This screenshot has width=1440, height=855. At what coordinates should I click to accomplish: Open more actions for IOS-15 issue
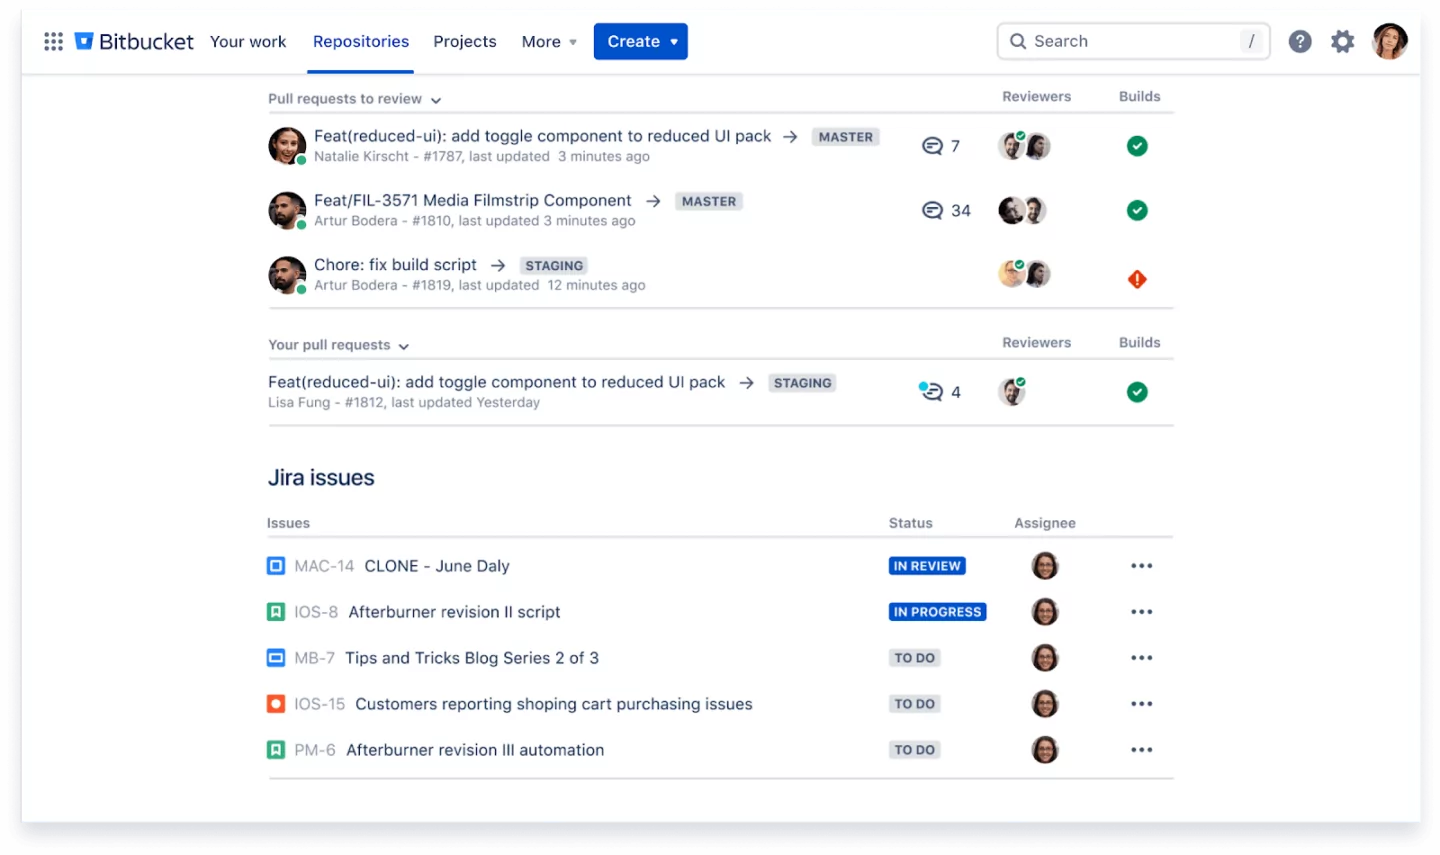[x=1141, y=704]
